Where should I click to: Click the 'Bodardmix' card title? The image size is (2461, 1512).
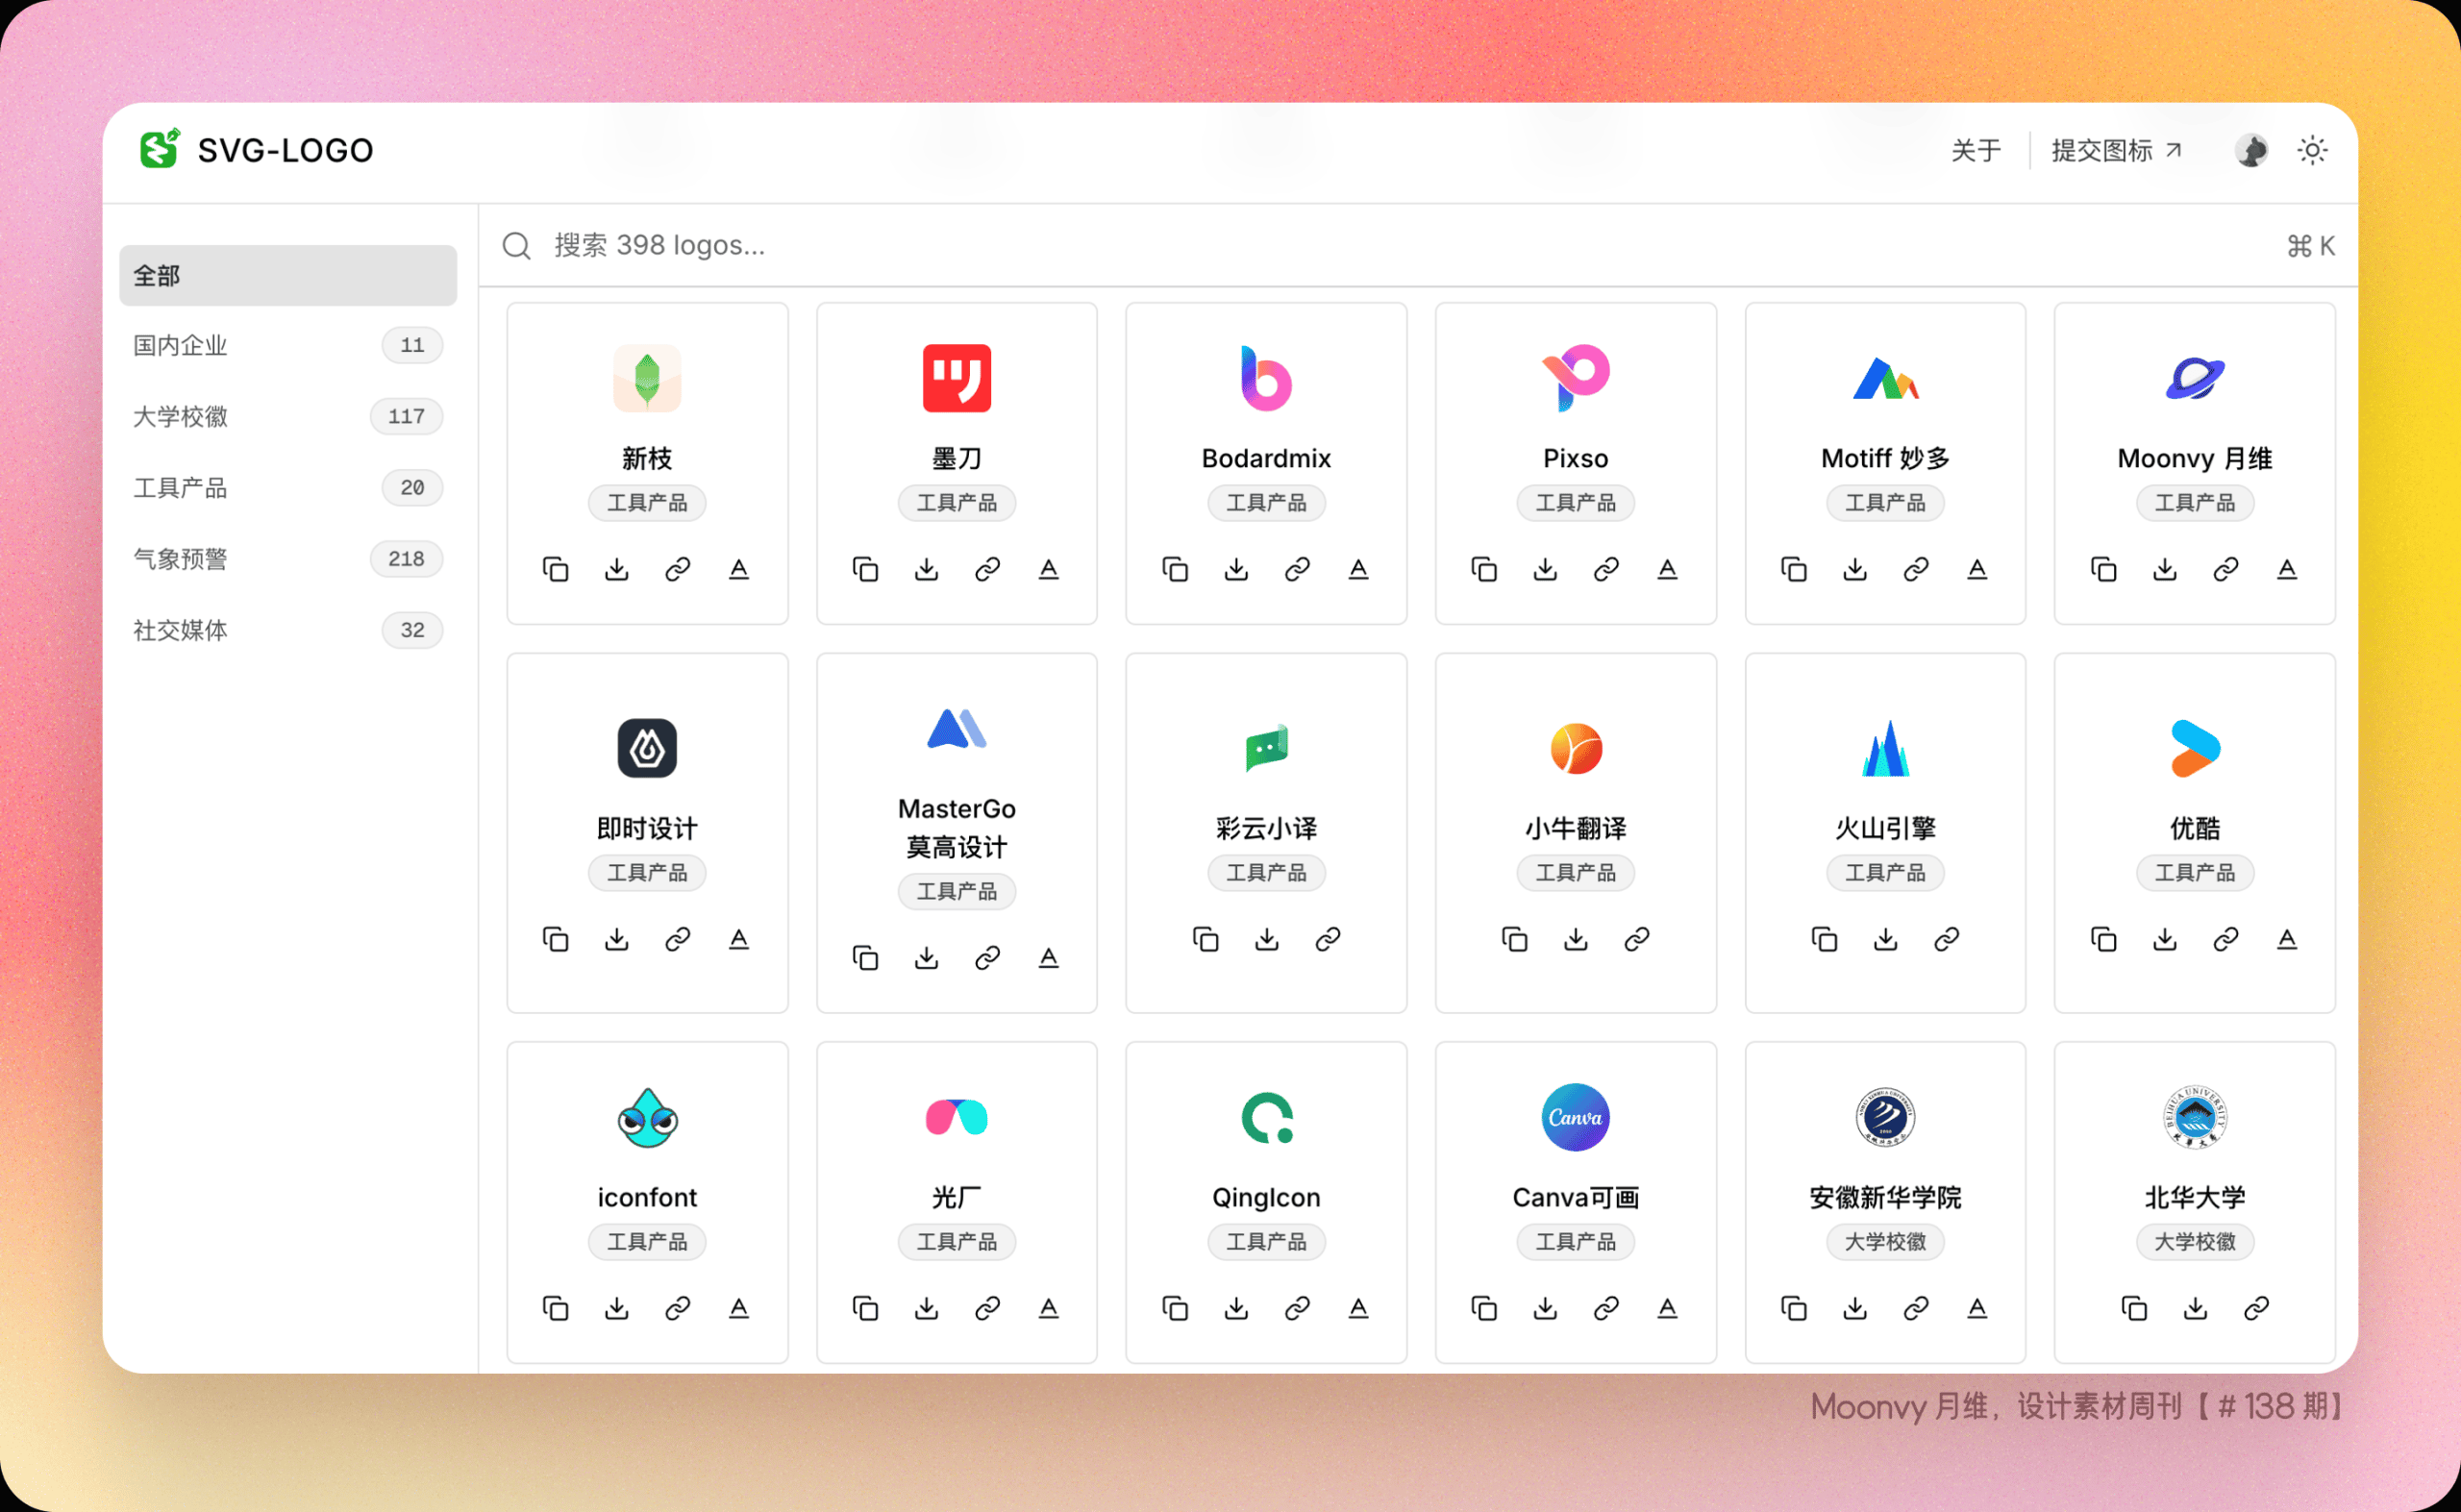click(1267, 459)
